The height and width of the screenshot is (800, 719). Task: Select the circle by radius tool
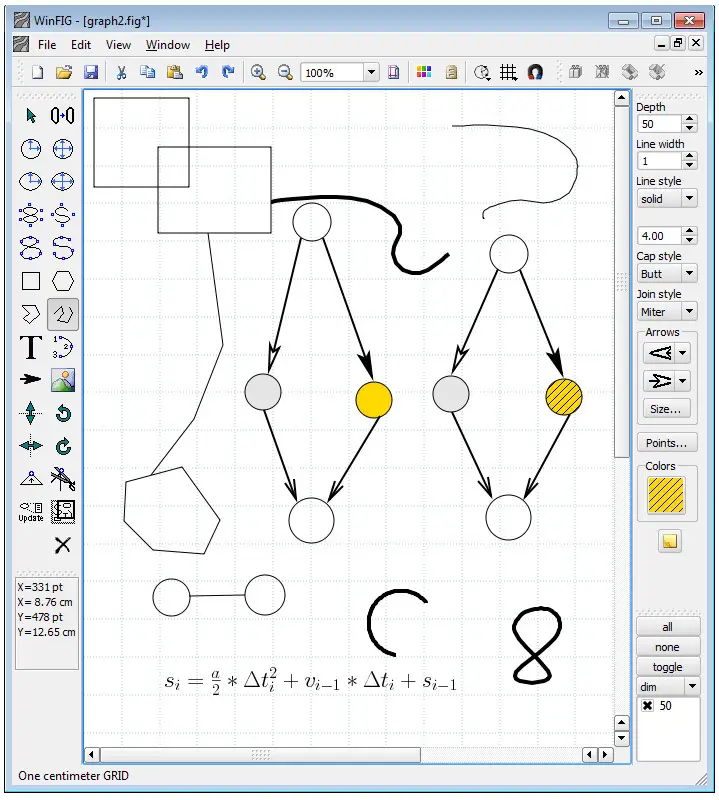(x=31, y=149)
